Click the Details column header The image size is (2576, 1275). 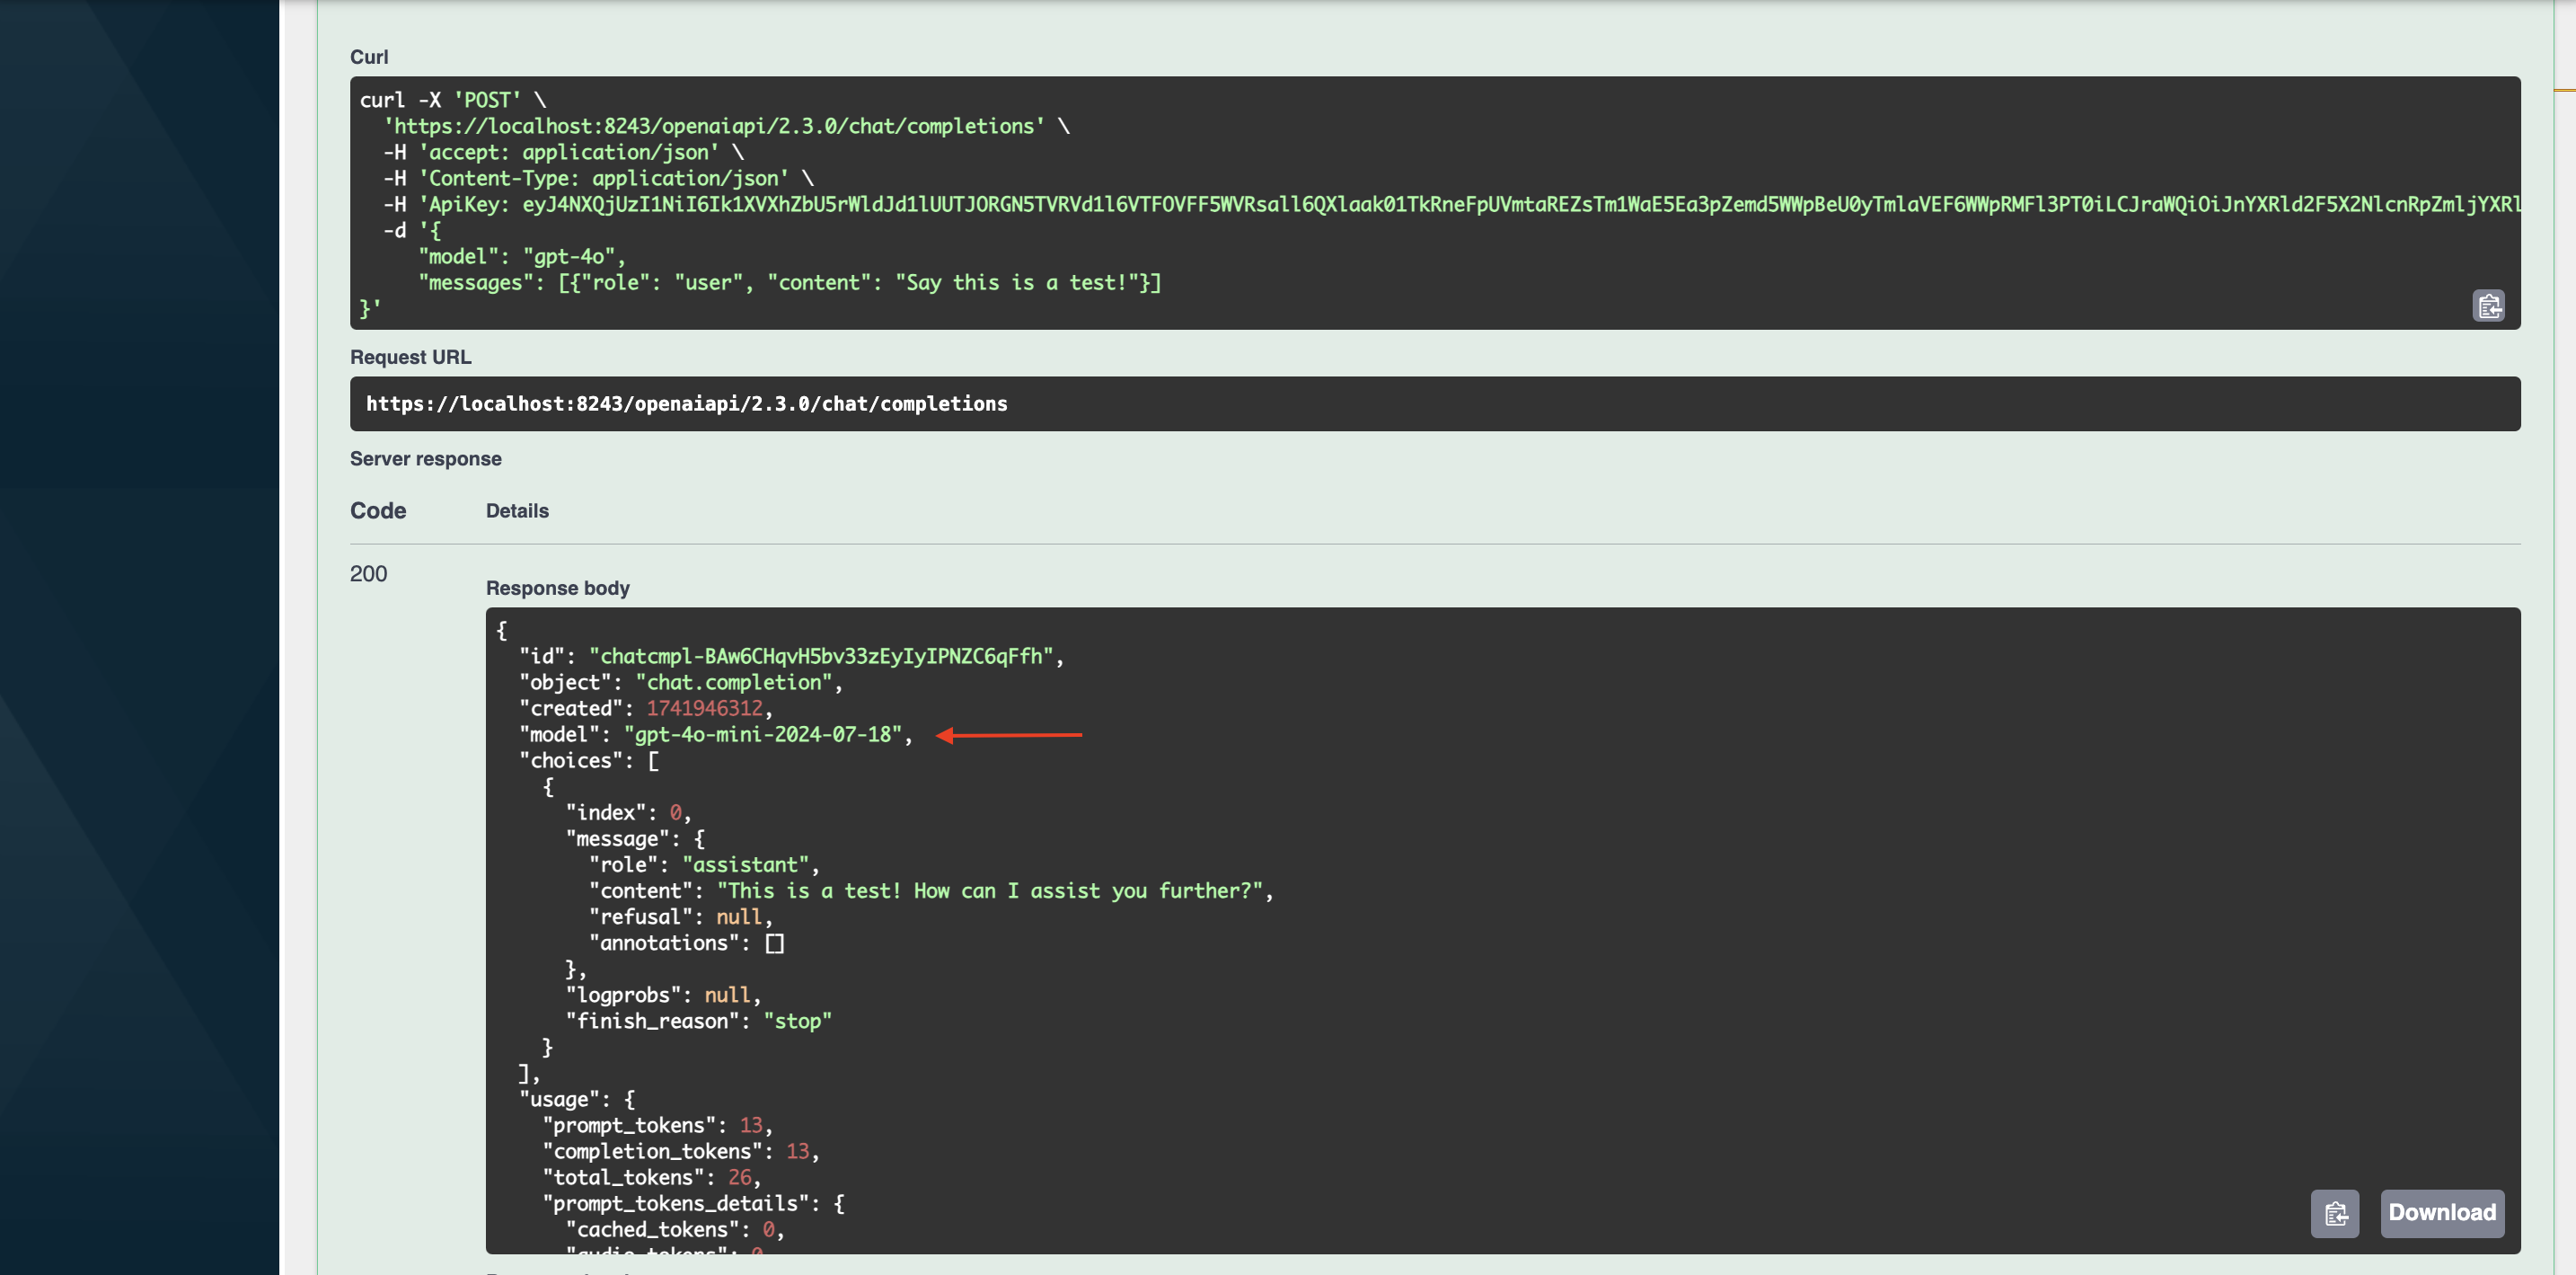[517, 511]
